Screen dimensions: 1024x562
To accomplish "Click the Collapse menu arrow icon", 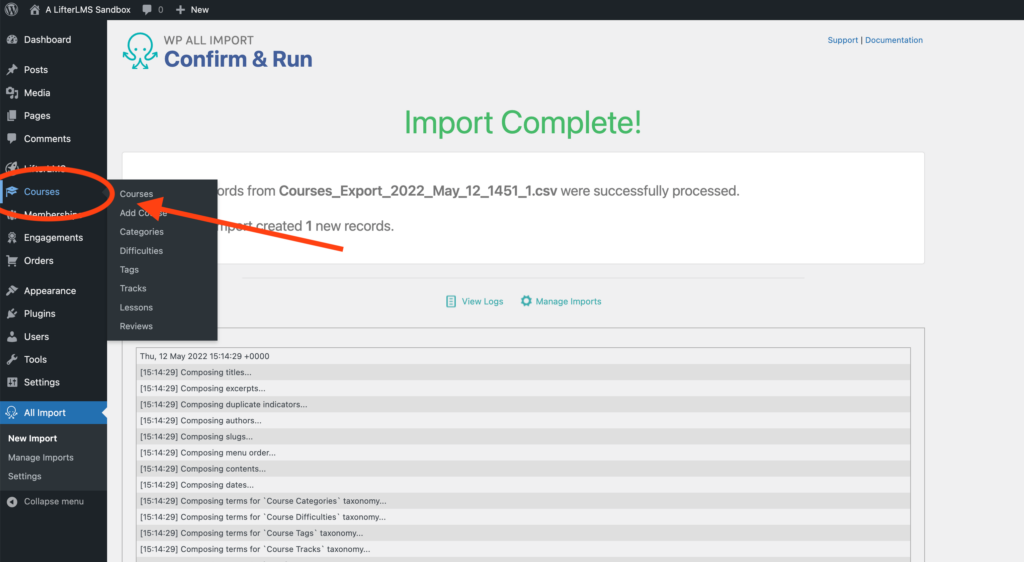I will click(12, 501).
